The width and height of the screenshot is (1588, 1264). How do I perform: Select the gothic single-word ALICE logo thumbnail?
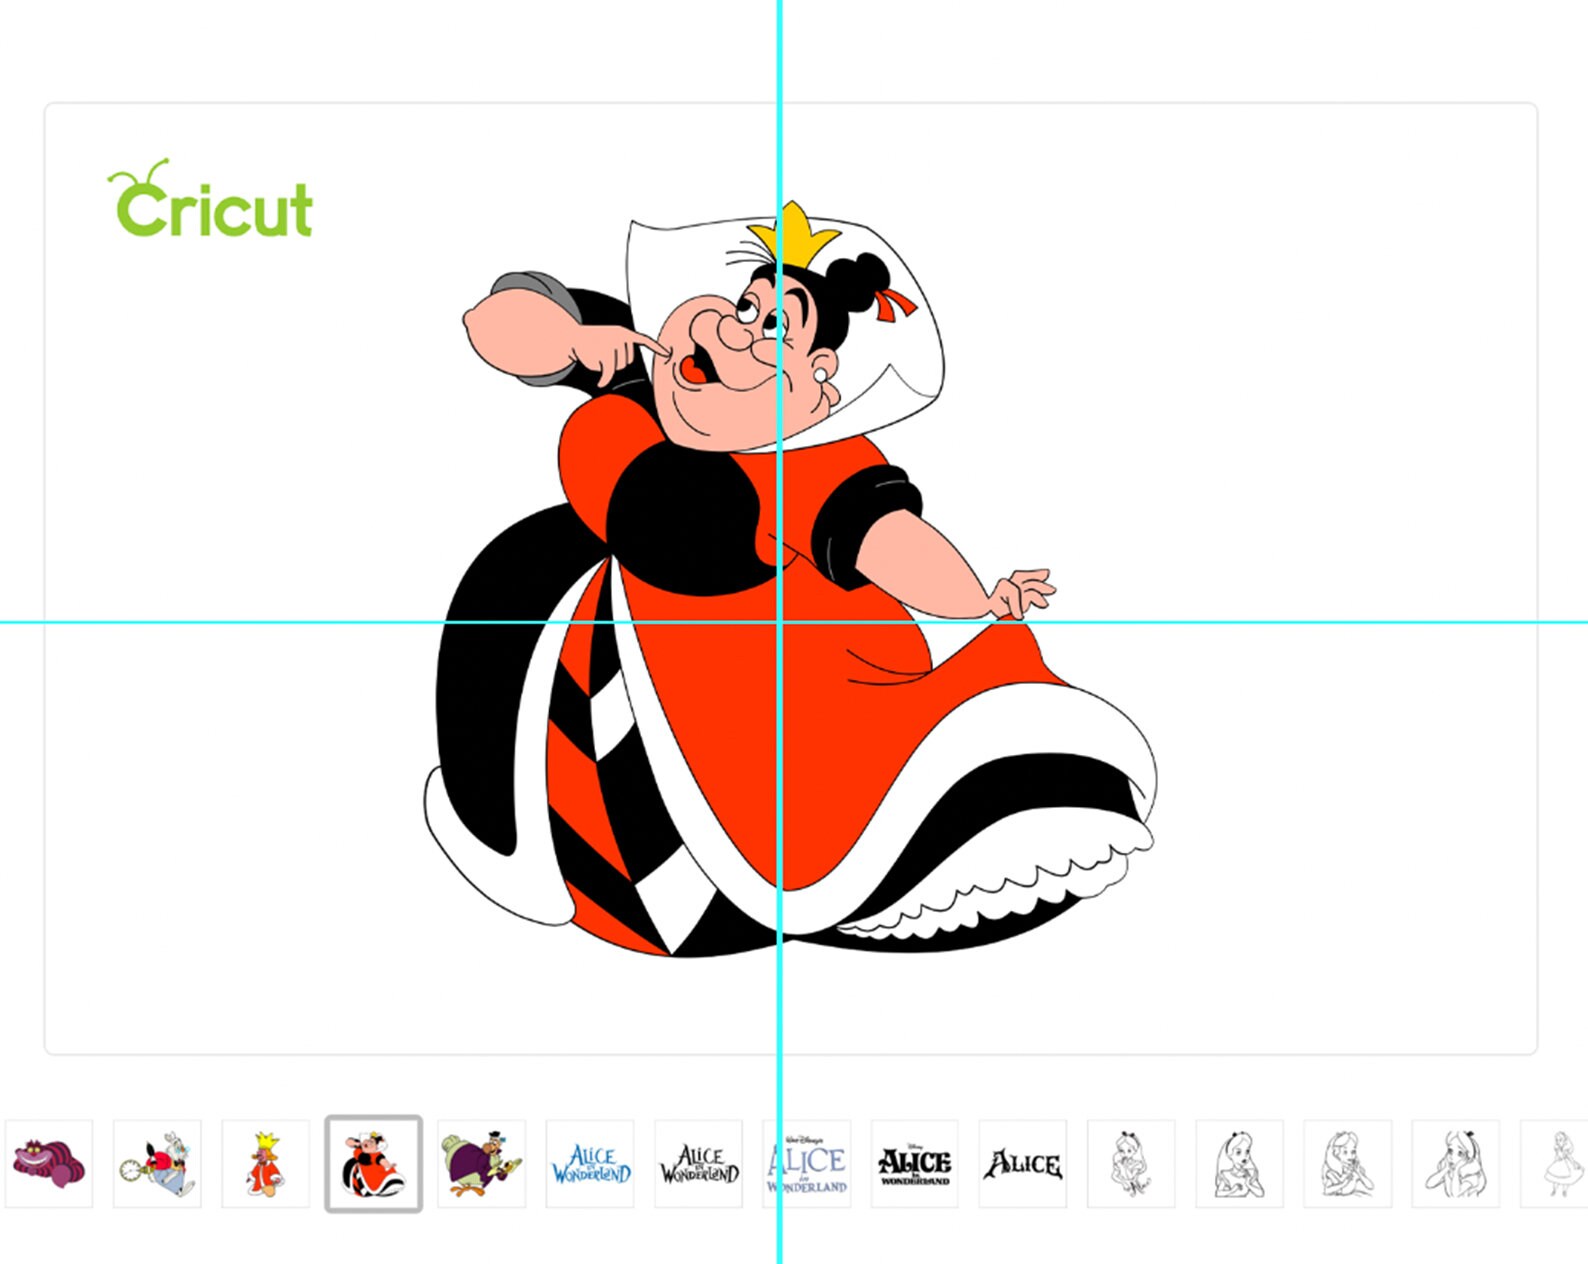[1022, 1164]
